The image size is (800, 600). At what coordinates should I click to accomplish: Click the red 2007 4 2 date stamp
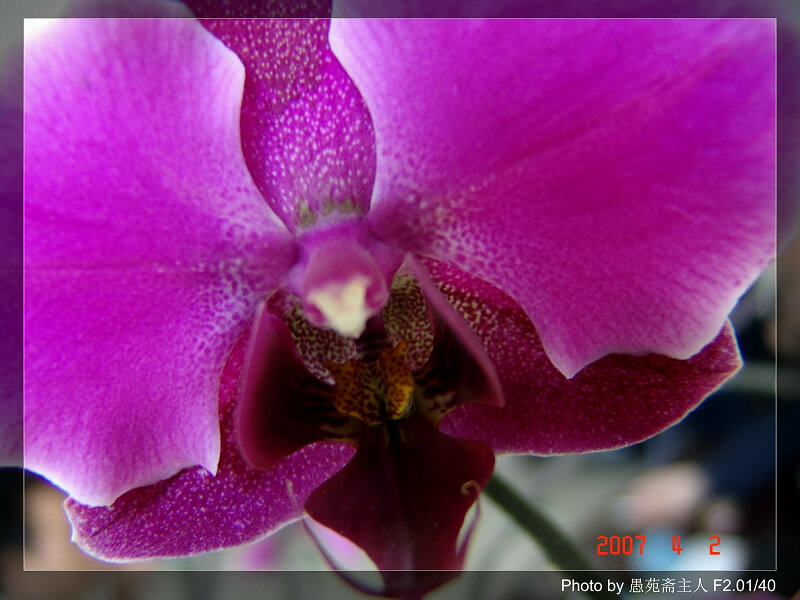(658, 545)
